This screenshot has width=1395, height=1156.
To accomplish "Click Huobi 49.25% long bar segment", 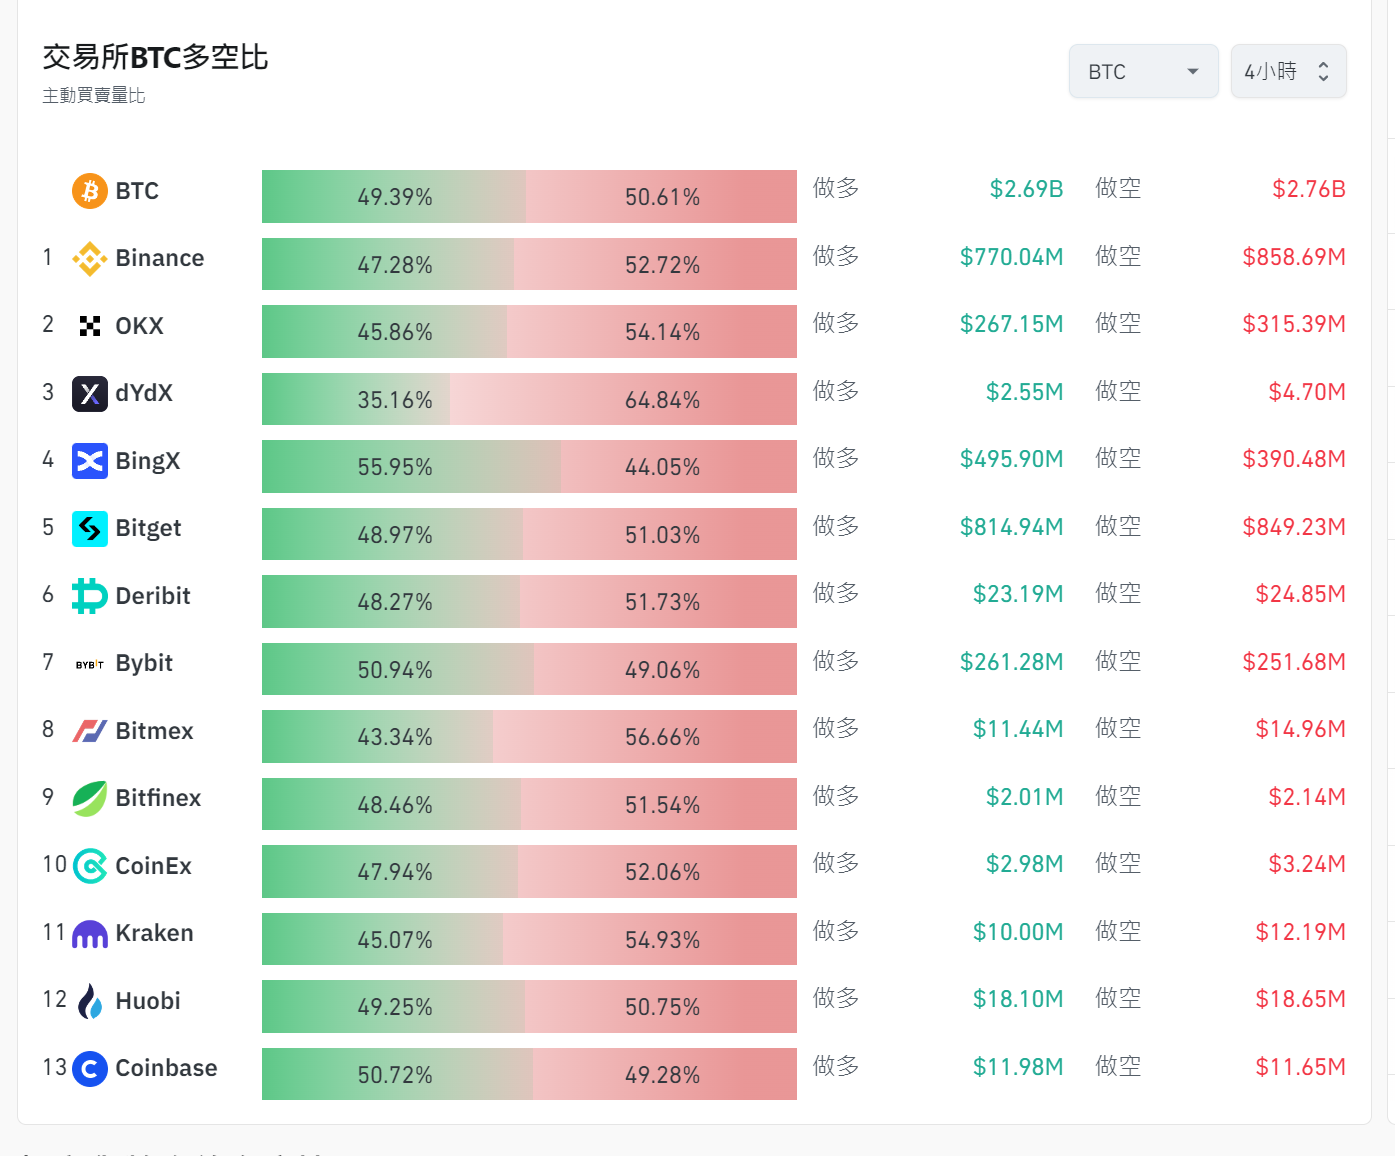I will 394,1007.
